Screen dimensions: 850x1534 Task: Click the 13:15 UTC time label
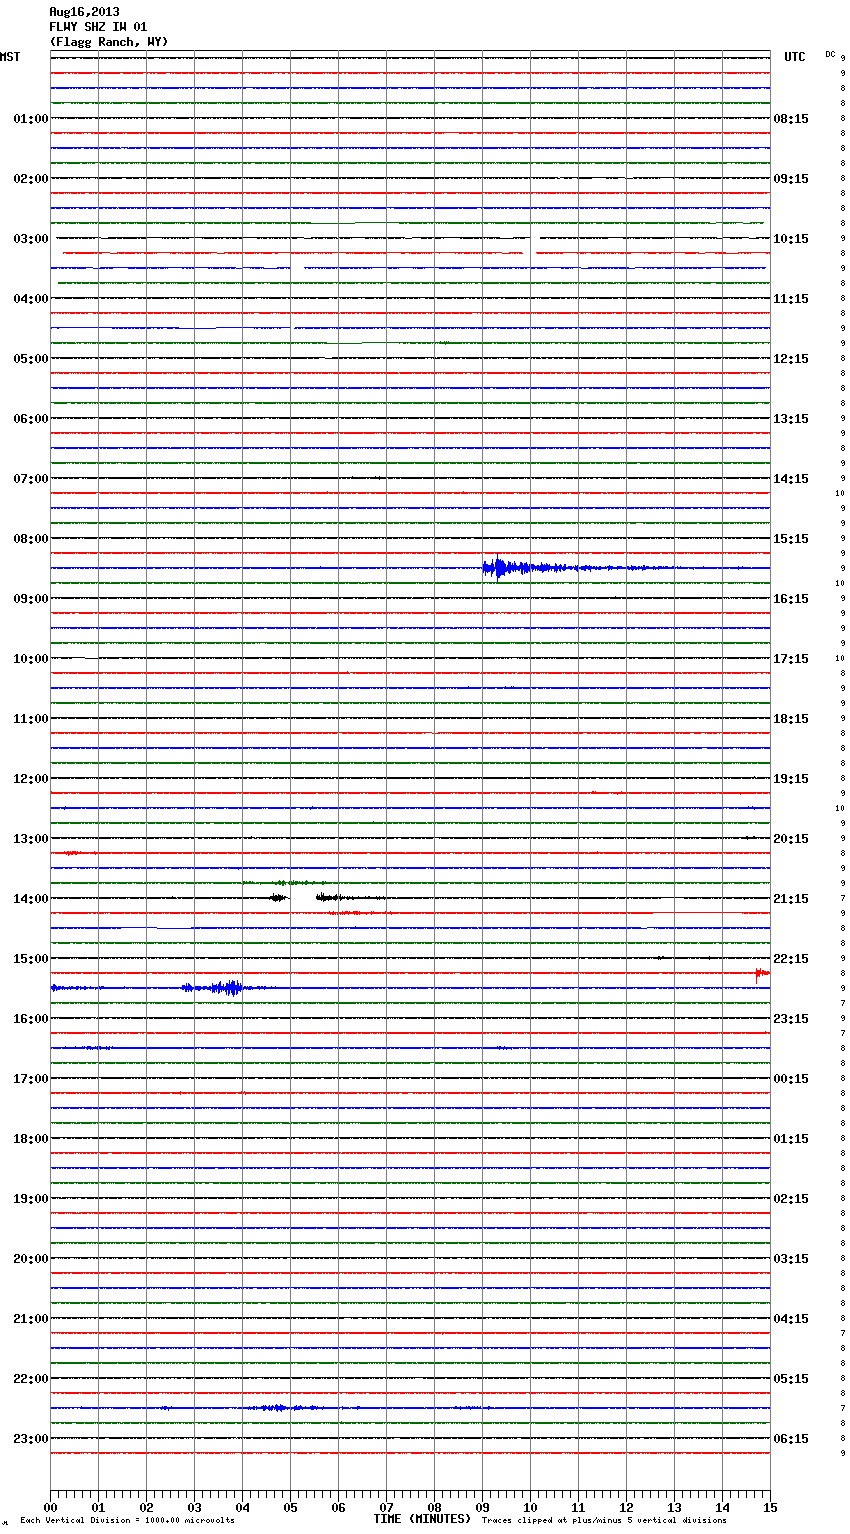point(791,419)
